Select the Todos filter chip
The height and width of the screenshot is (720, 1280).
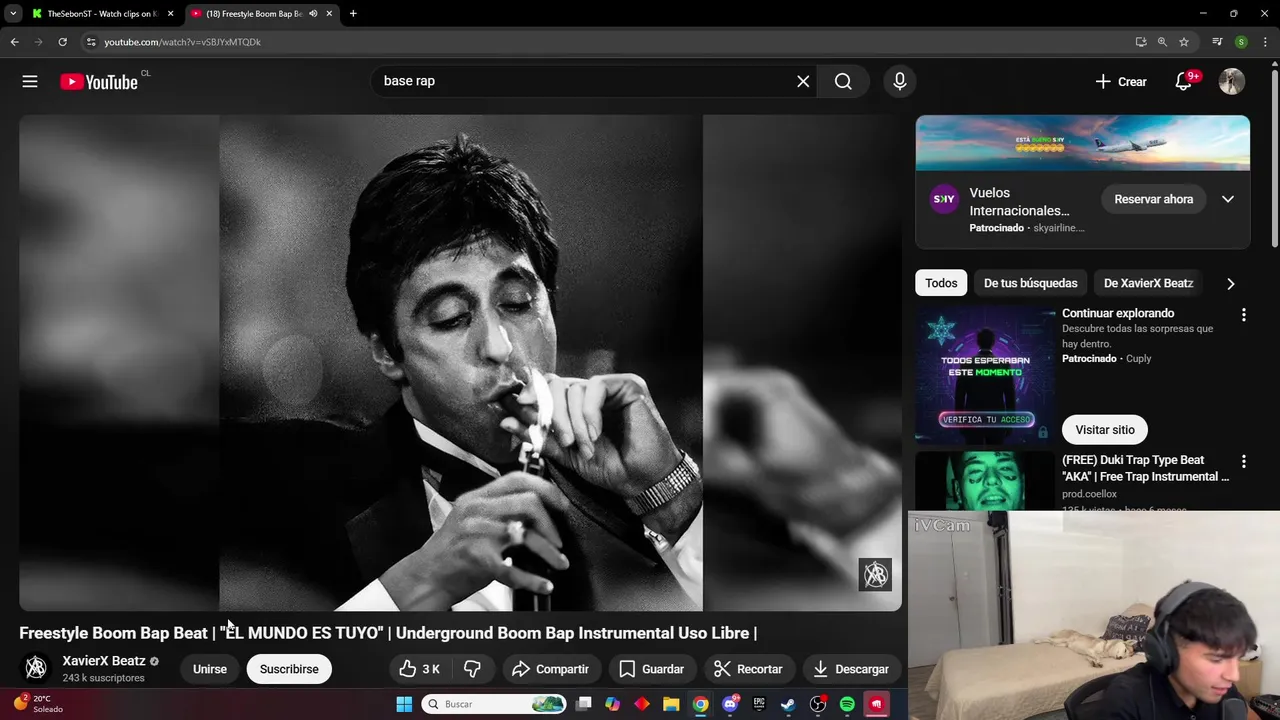point(941,283)
